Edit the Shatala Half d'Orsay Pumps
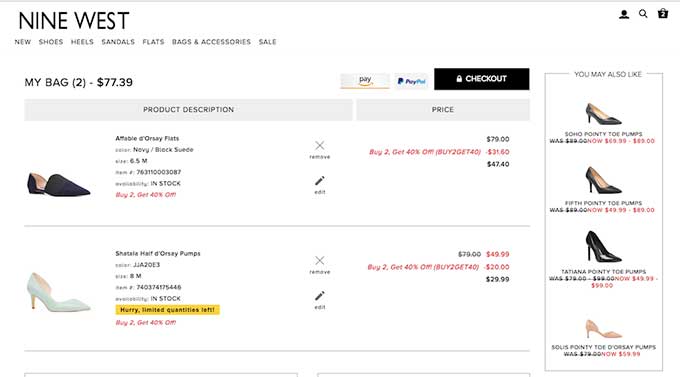 pos(320,300)
